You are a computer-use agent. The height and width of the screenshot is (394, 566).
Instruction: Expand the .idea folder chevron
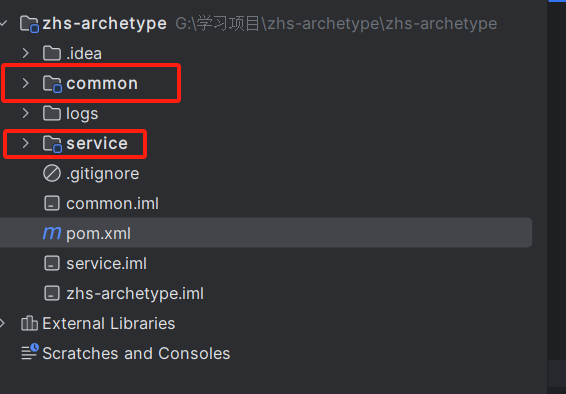click(x=25, y=53)
